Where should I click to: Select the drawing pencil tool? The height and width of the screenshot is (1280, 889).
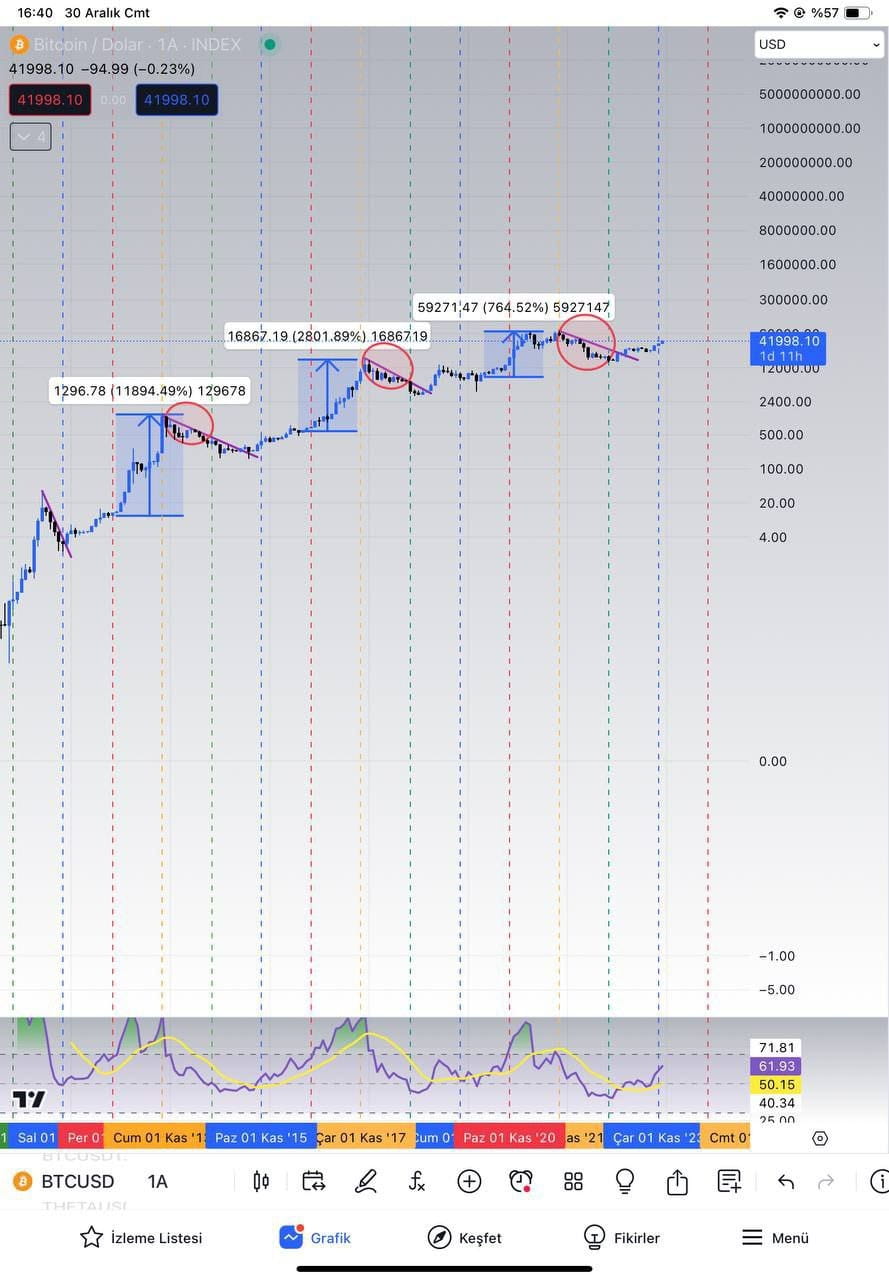tap(366, 1181)
